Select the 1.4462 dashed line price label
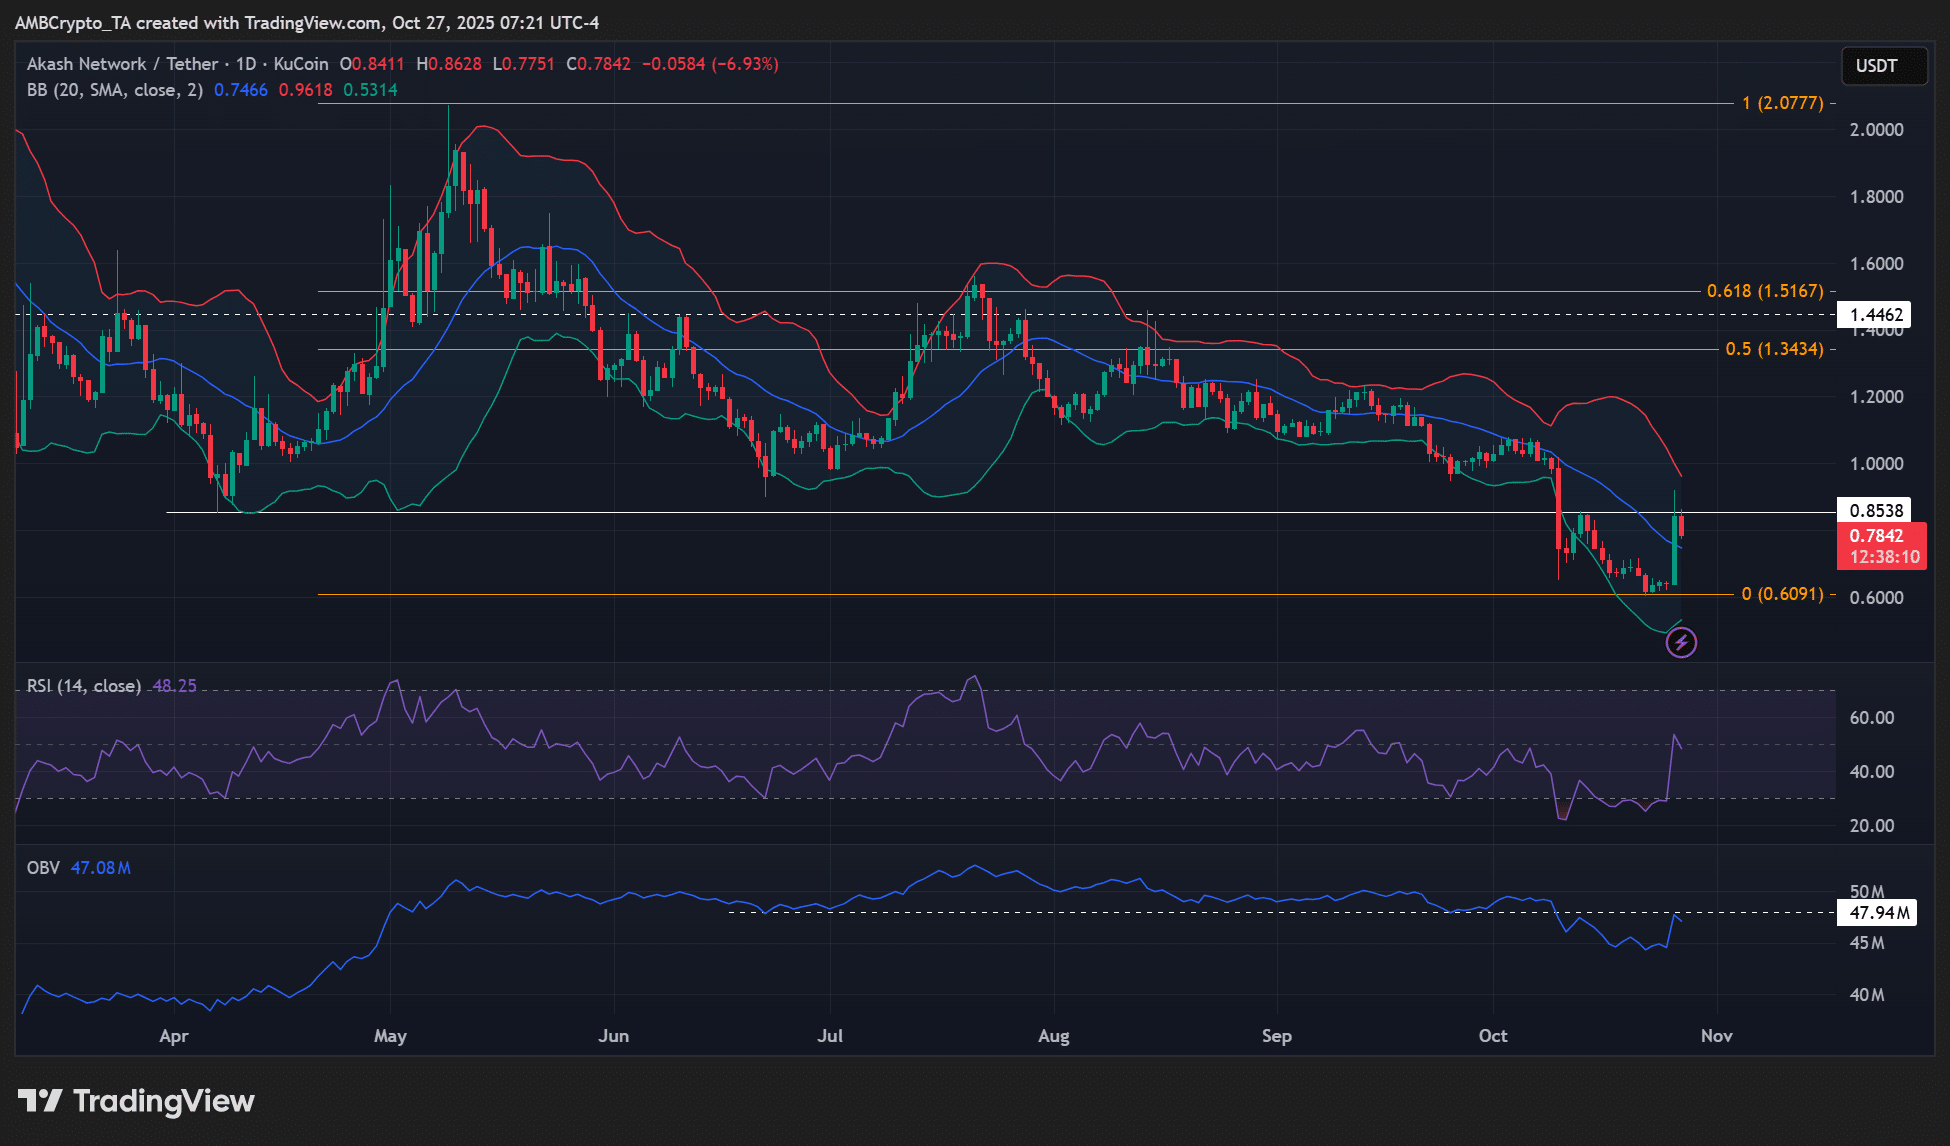Screen dimensions: 1950x1146 [1875, 315]
